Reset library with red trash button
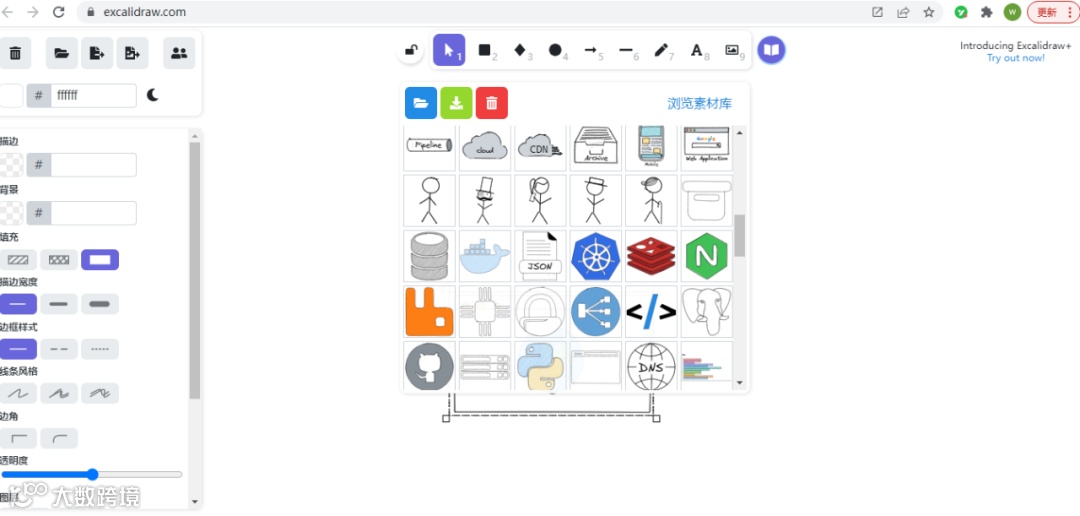 coord(492,103)
